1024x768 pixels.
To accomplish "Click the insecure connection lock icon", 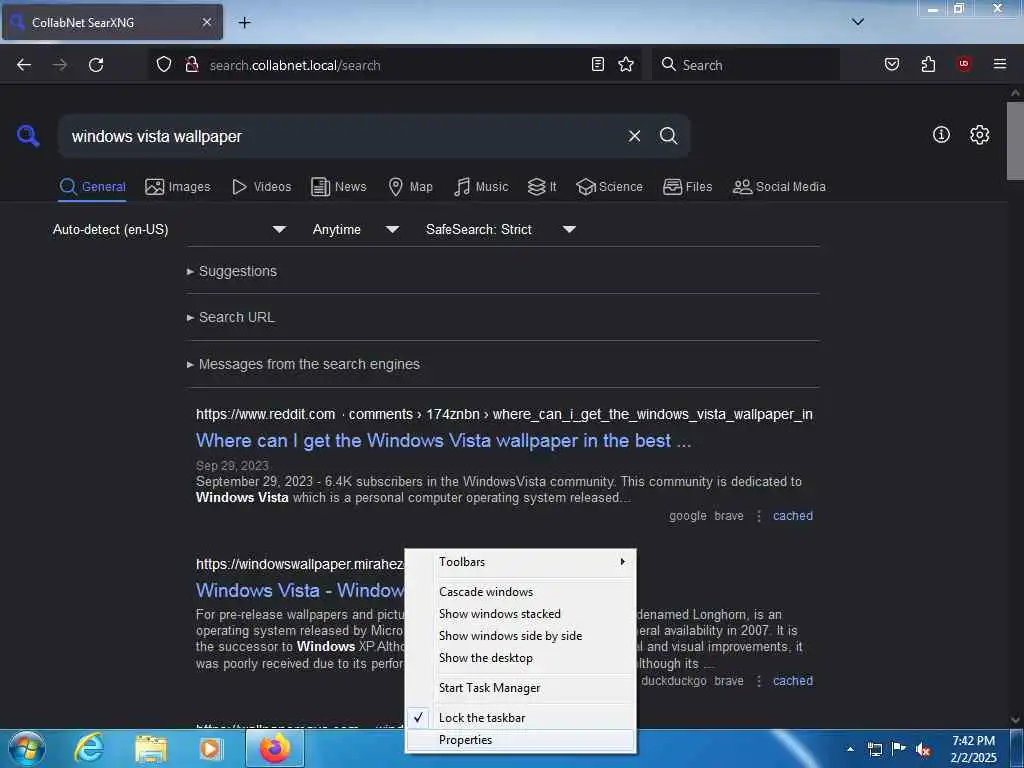I will pos(192,64).
